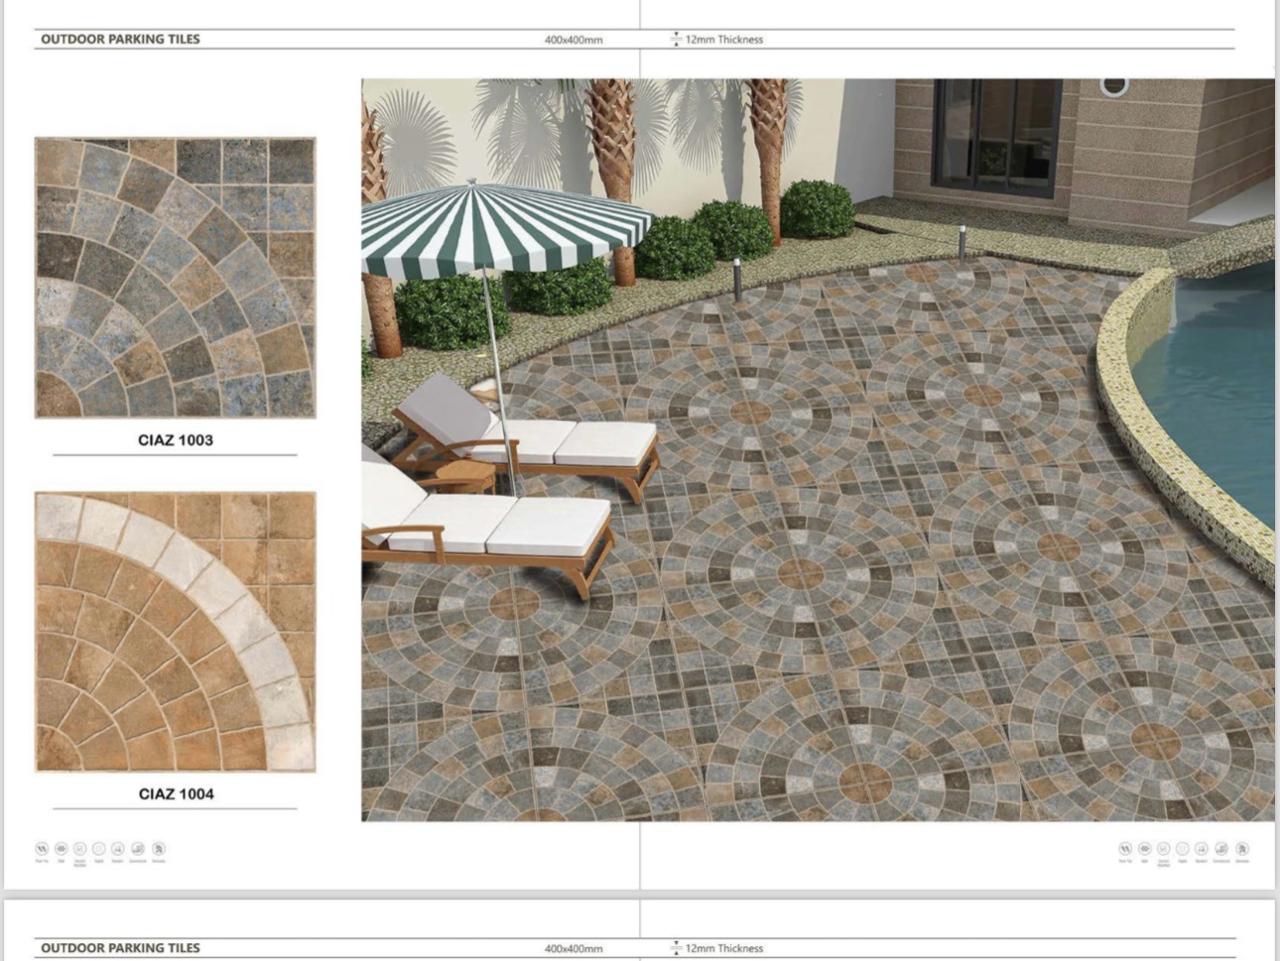
Task: Click the Floor Tile icon in bottom-left icon row
Action: pyautogui.click(x=42, y=849)
